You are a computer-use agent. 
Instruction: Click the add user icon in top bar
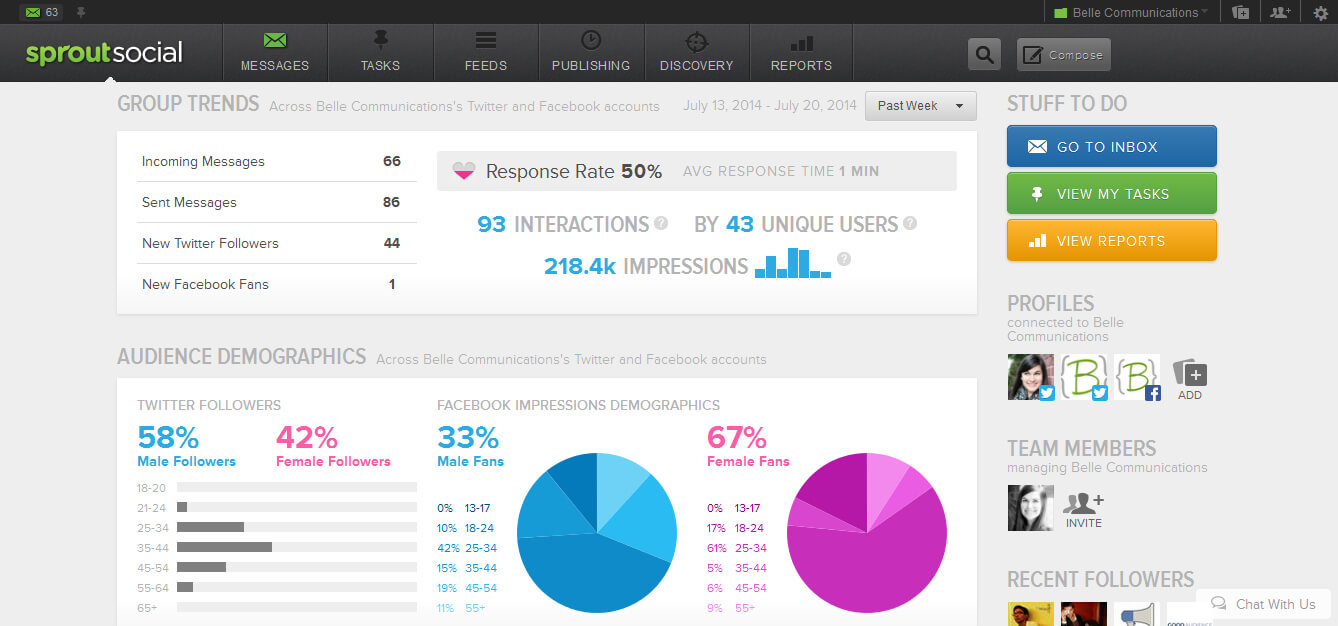(x=1280, y=13)
